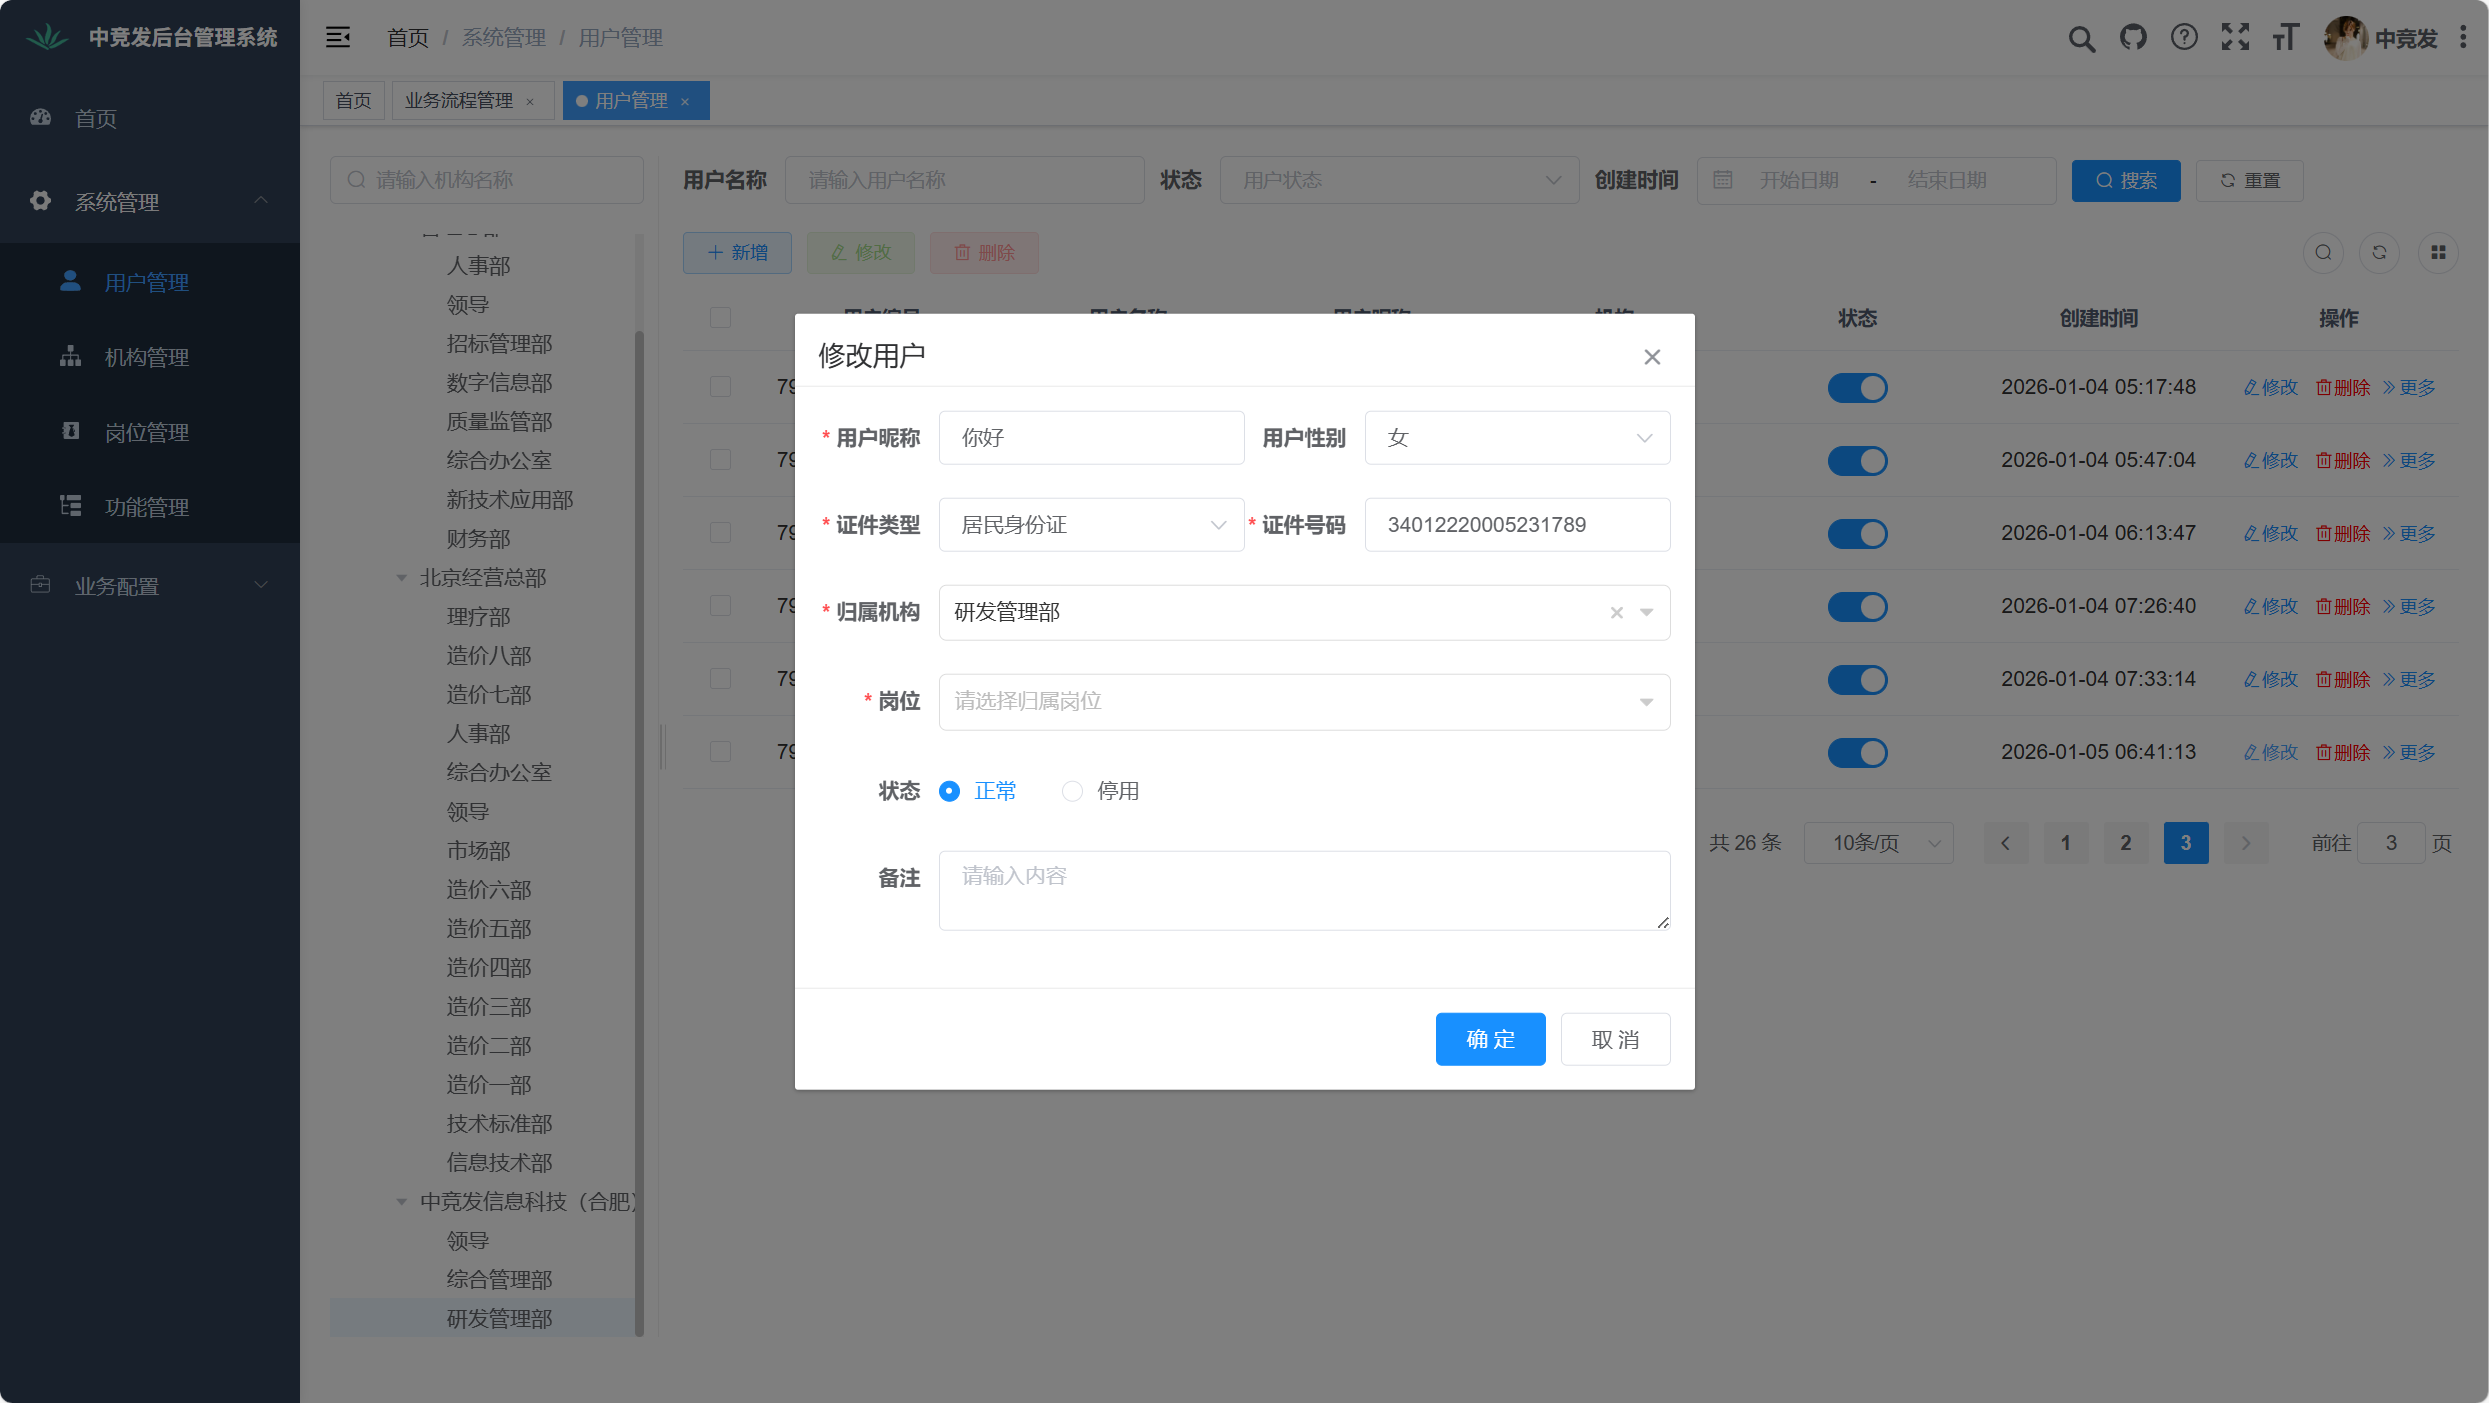
Task: Select the 正常 status radio button
Action: pyautogui.click(x=949, y=791)
